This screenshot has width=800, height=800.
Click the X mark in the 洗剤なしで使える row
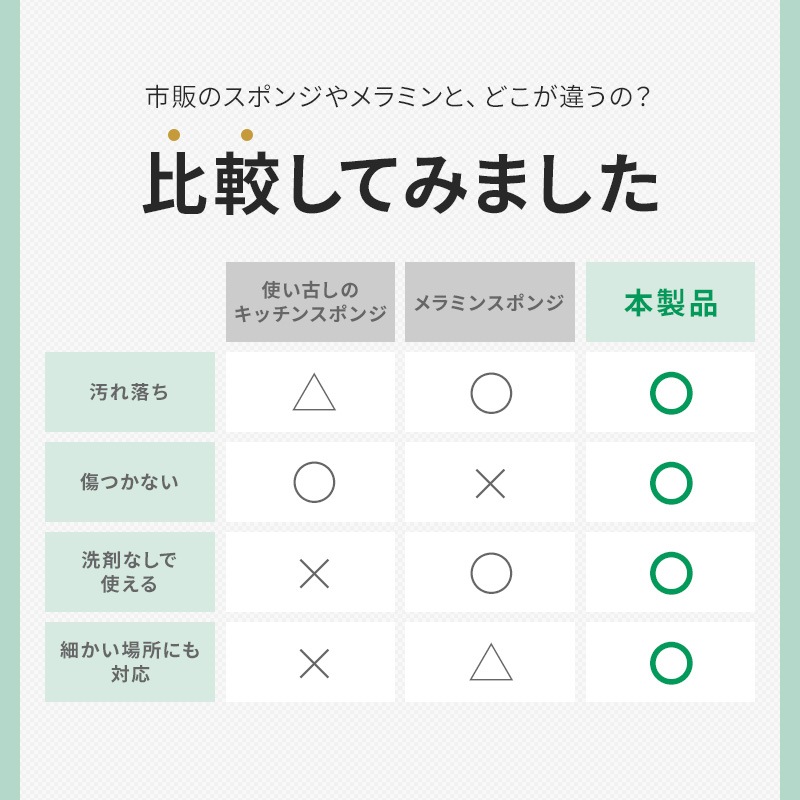click(314, 573)
